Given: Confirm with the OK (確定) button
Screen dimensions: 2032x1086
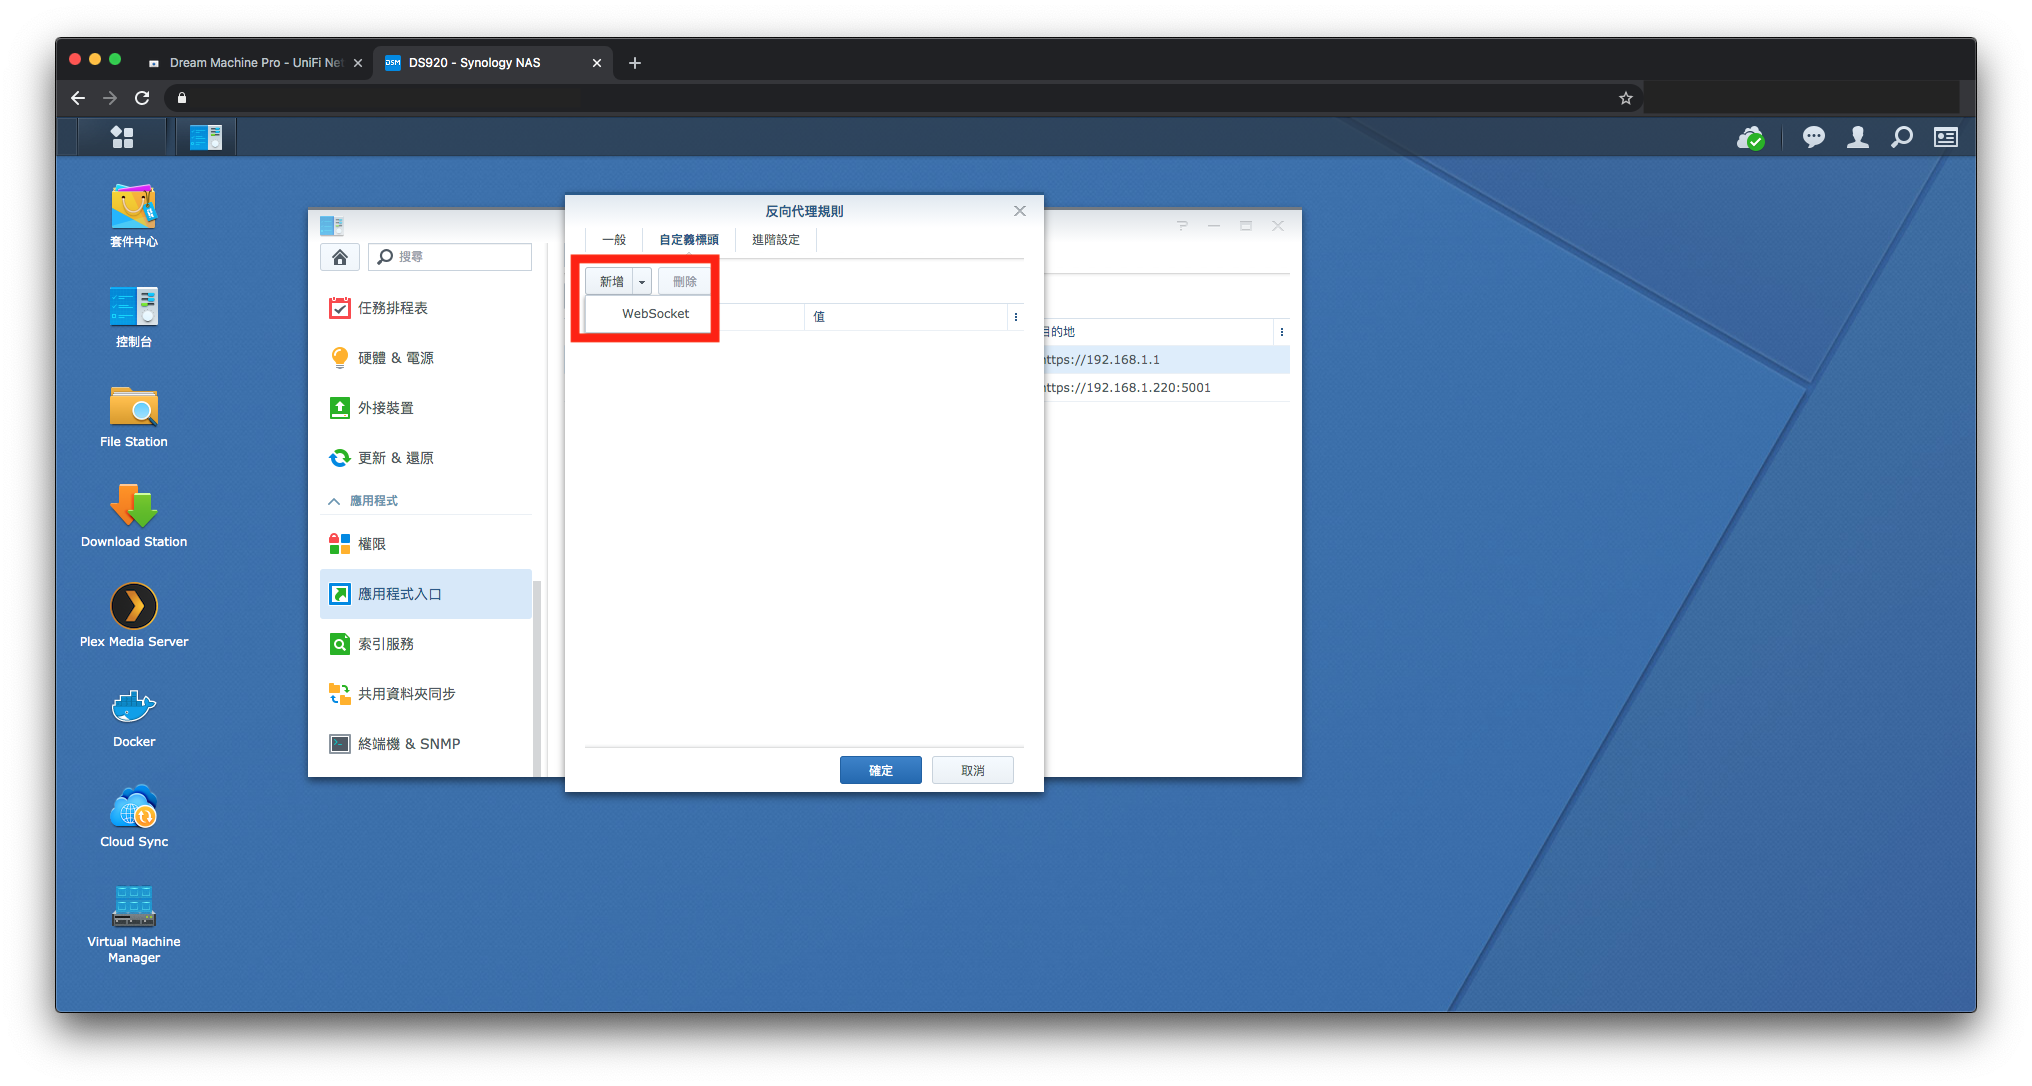Looking at the screenshot, I should click(881, 771).
